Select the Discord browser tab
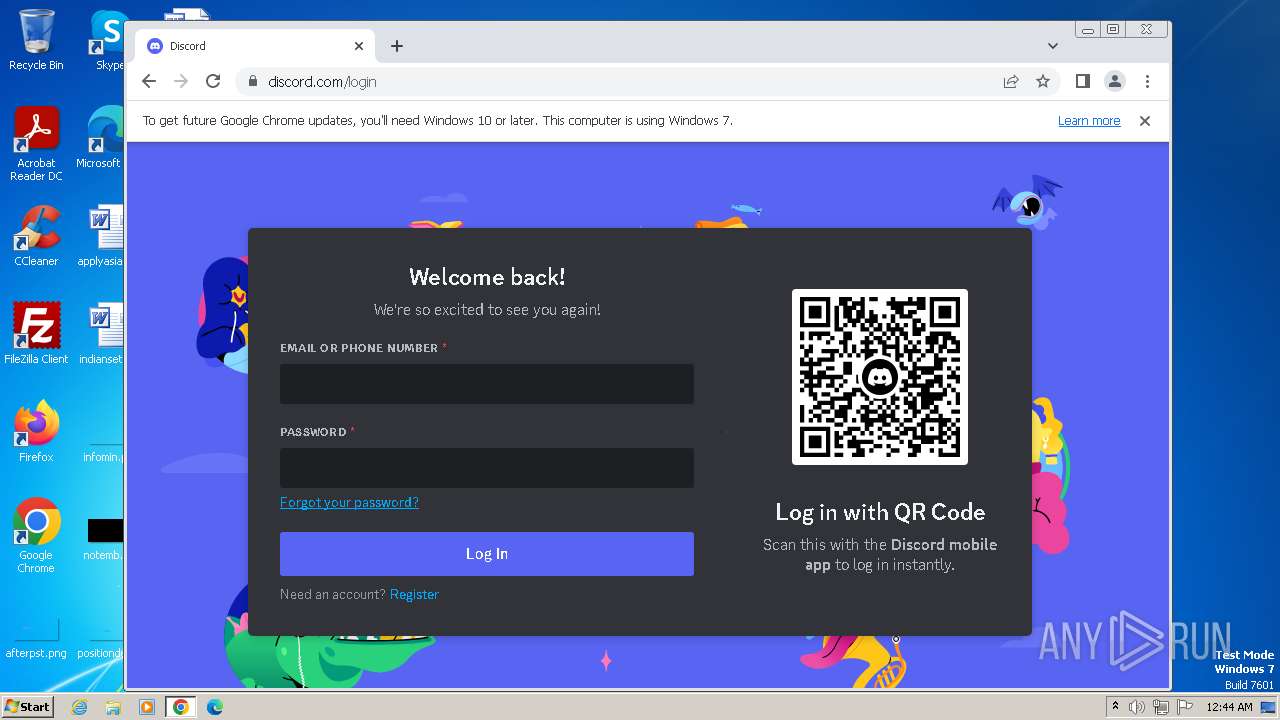Screen dimensions: 1280x720 (255, 46)
